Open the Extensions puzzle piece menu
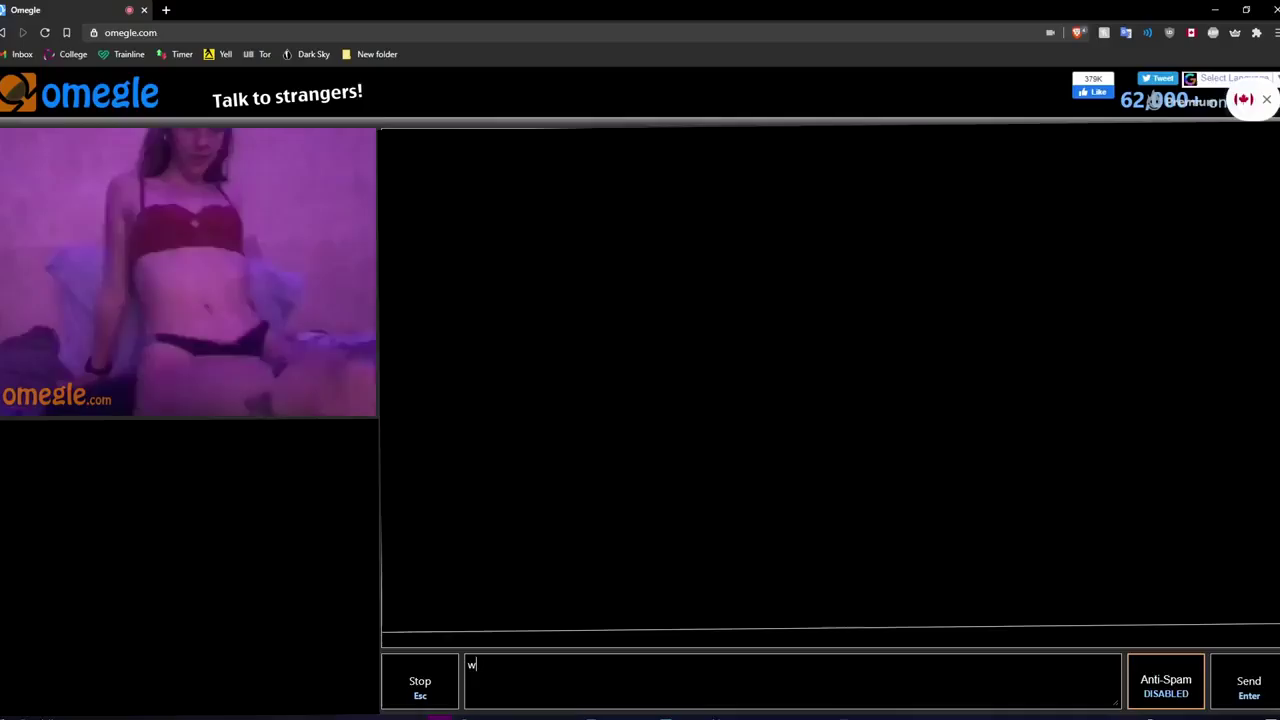Viewport: 1280px width, 720px height. (1256, 33)
